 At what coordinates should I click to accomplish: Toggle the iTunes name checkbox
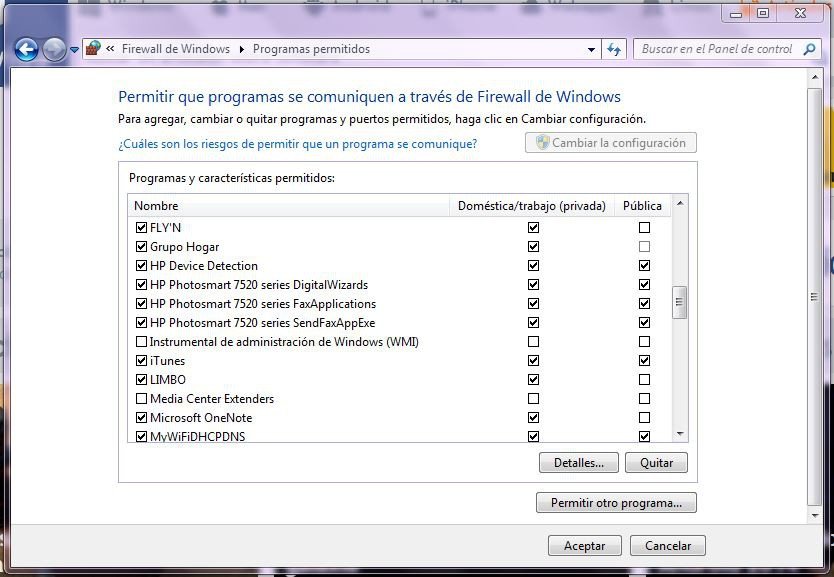point(141,361)
